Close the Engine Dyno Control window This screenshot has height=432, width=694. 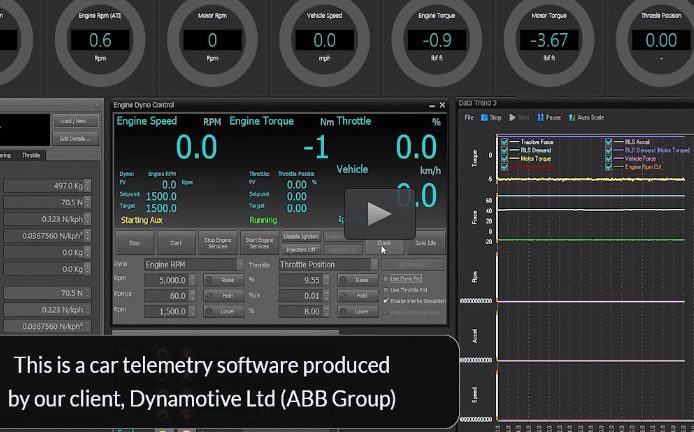(x=442, y=105)
